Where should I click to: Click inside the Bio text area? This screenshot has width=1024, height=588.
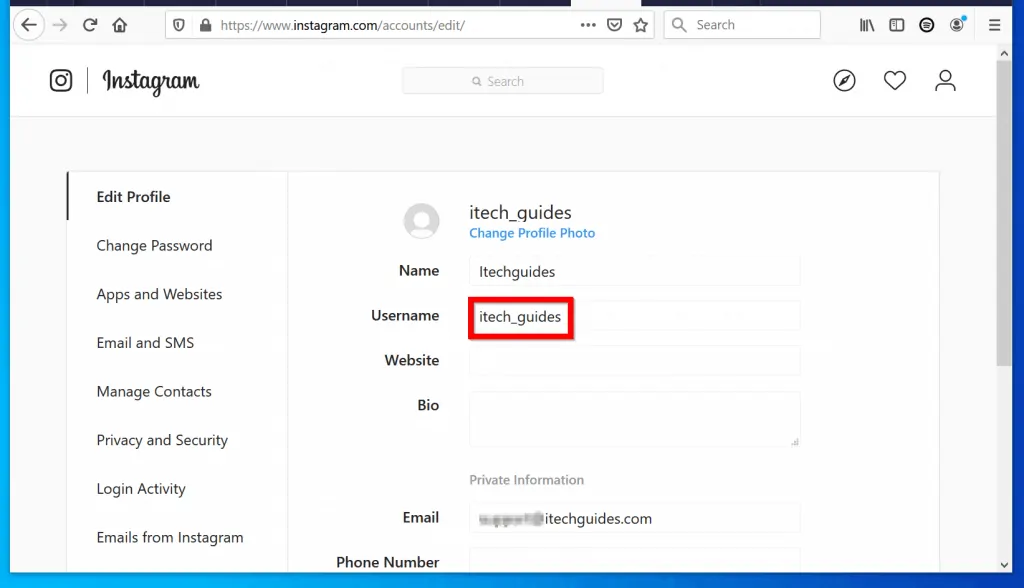pyautogui.click(x=634, y=420)
